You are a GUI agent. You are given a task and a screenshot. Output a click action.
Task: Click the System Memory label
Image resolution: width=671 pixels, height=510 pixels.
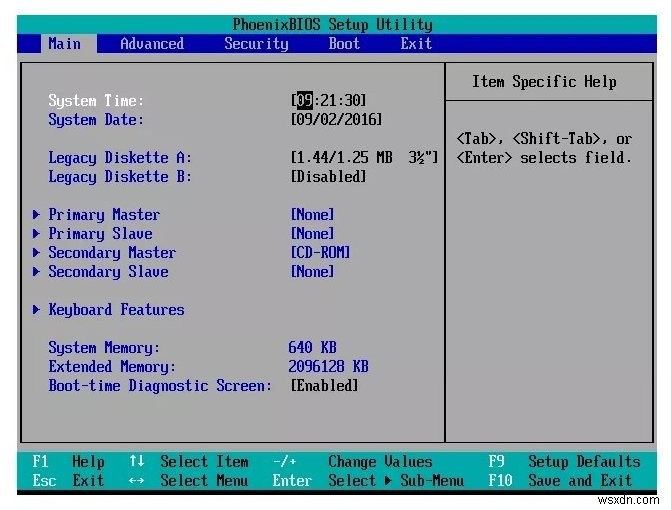point(104,347)
